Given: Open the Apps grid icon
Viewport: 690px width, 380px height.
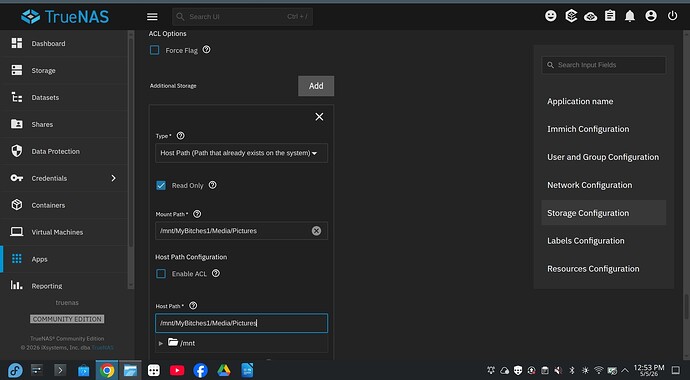Looking at the screenshot, I should (x=17, y=259).
